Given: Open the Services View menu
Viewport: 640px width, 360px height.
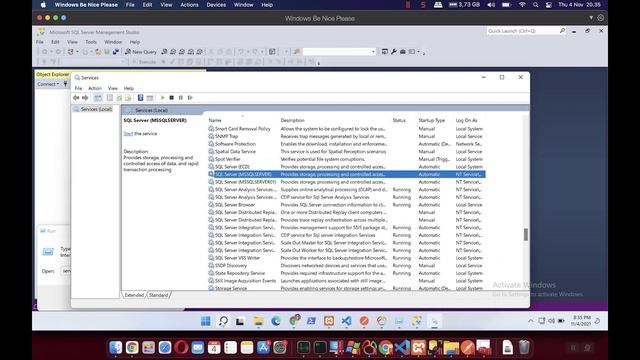Looking at the screenshot, I should [113, 88].
